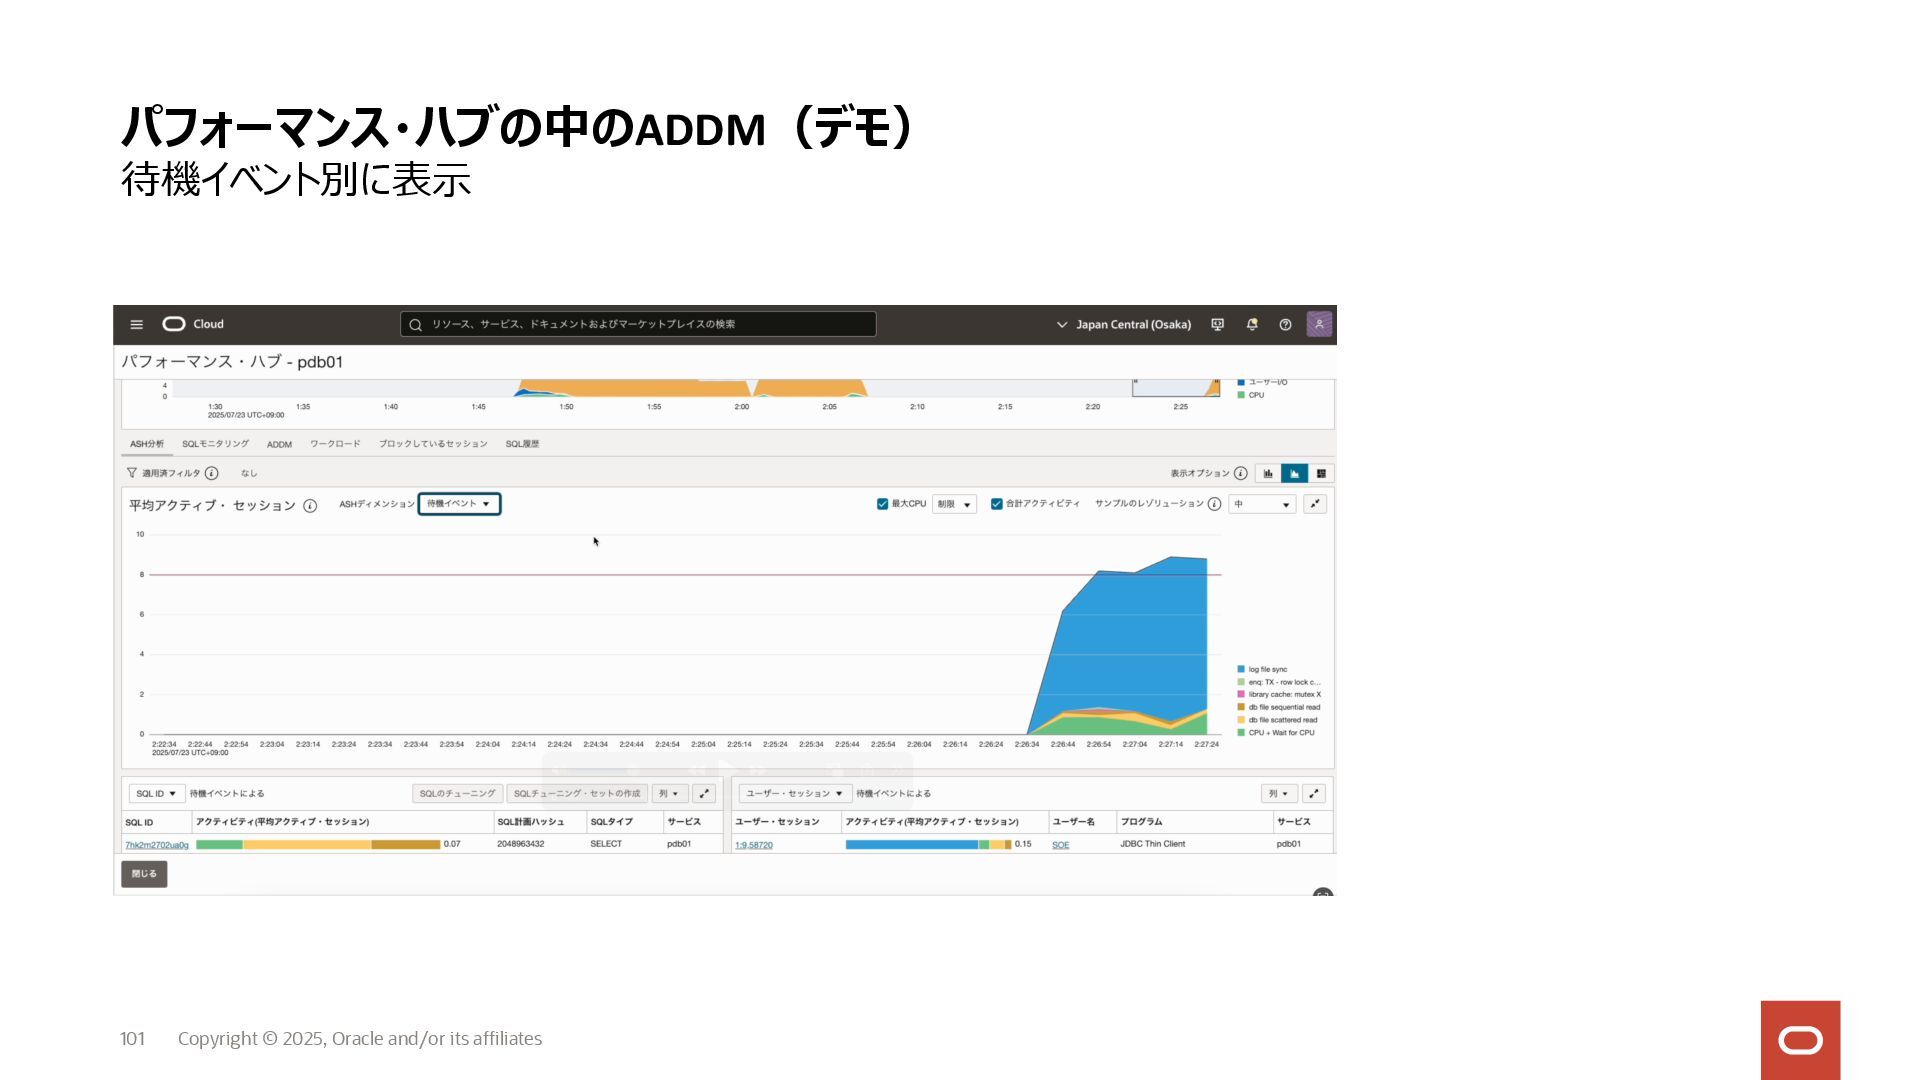The height and width of the screenshot is (1080, 1920).
Task: Show info icon next to 表示オプション
Action: click(x=1240, y=473)
